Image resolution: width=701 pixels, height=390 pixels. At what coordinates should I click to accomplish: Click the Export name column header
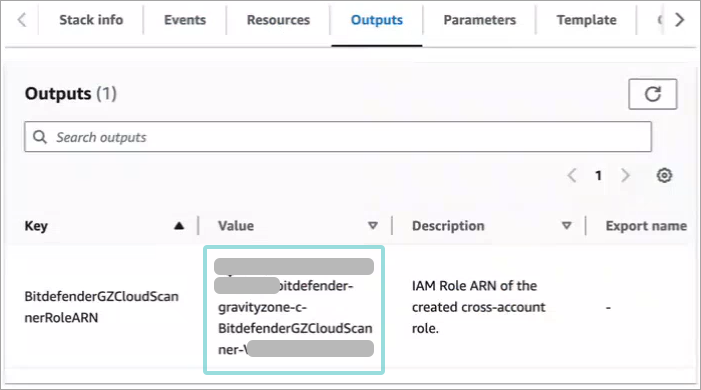(x=646, y=226)
